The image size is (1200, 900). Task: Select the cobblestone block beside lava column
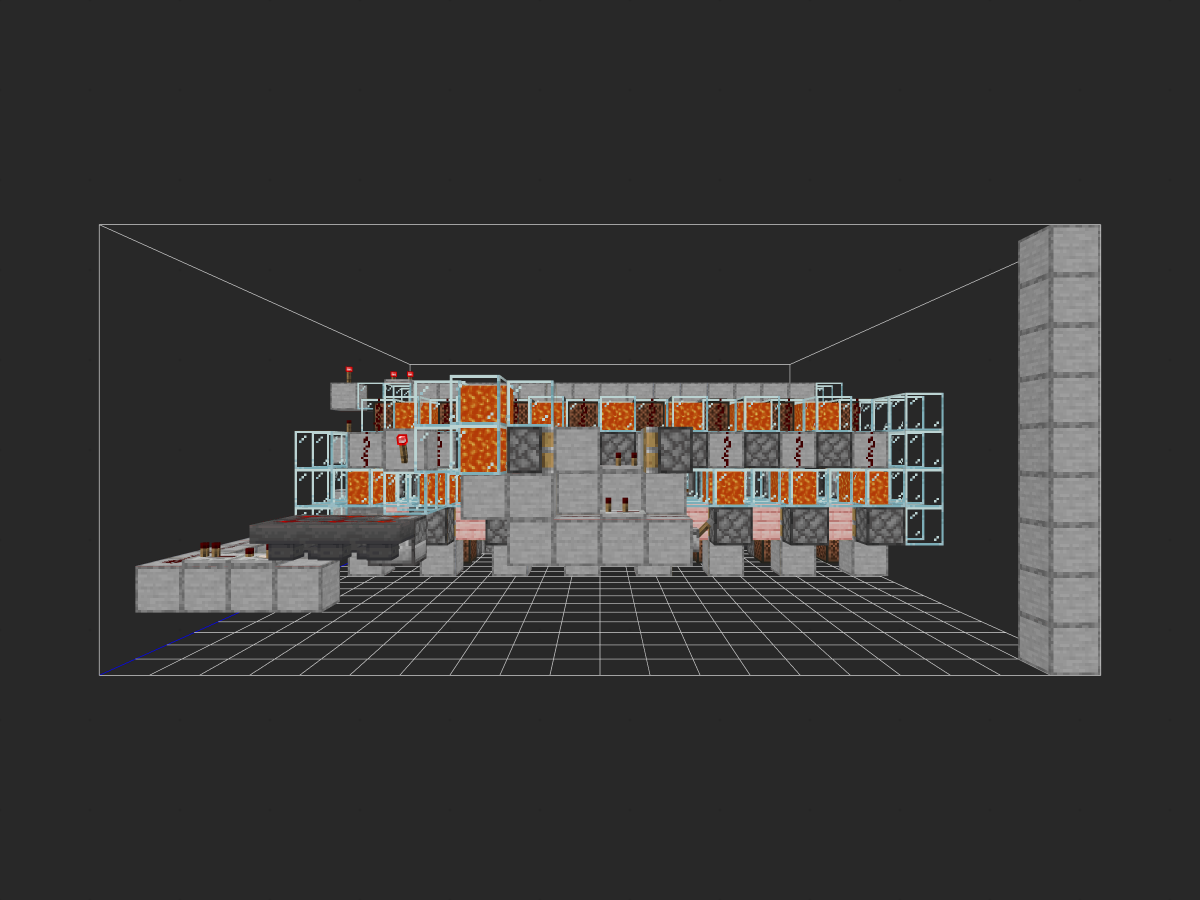tap(525, 449)
